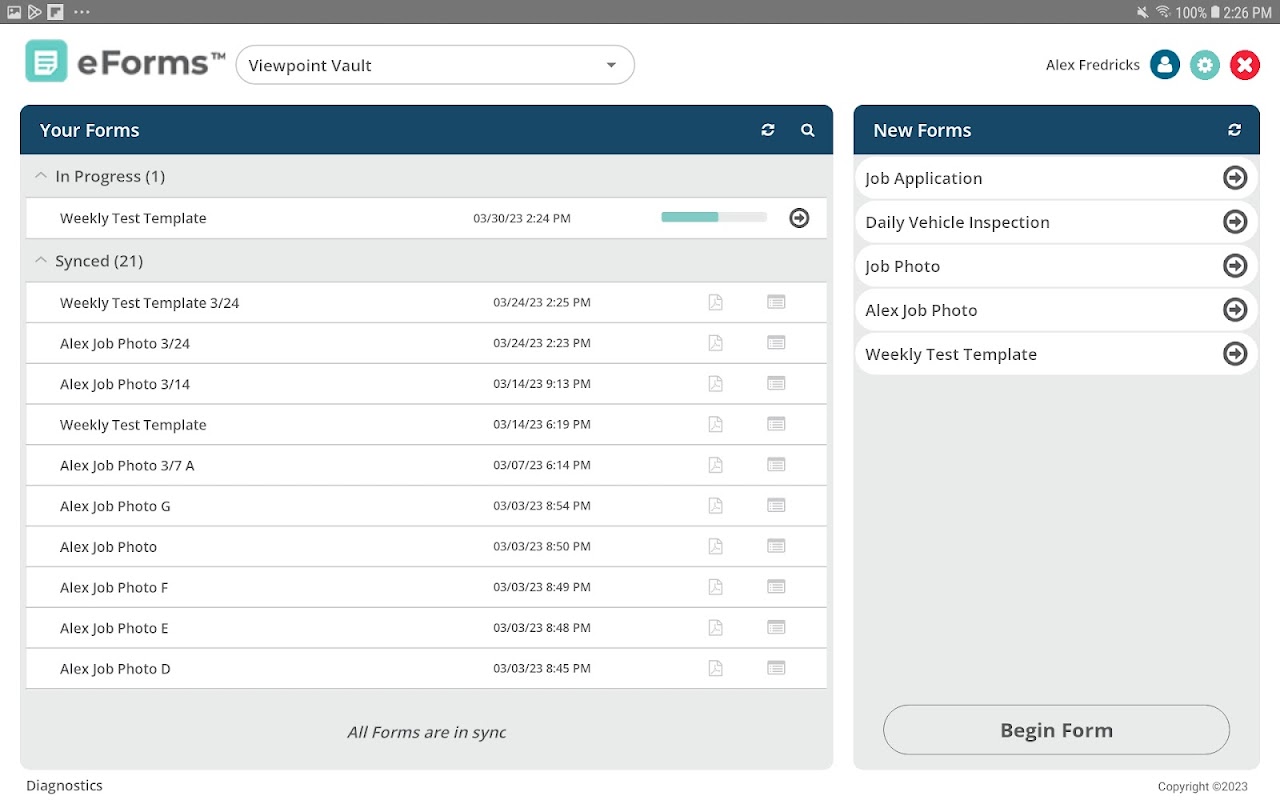Launch Daily Vehicle Inspection via arrow icon
The width and height of the screenshot is (1280, 800).
tap(1235, 222)
